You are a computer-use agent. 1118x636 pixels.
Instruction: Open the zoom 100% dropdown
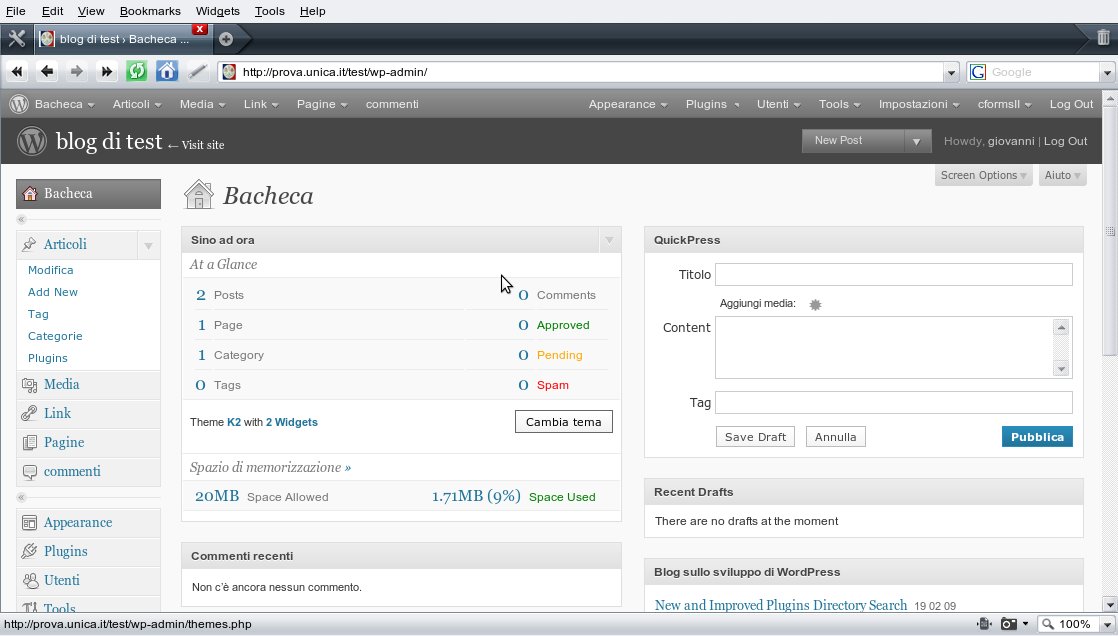point(1107,625)
